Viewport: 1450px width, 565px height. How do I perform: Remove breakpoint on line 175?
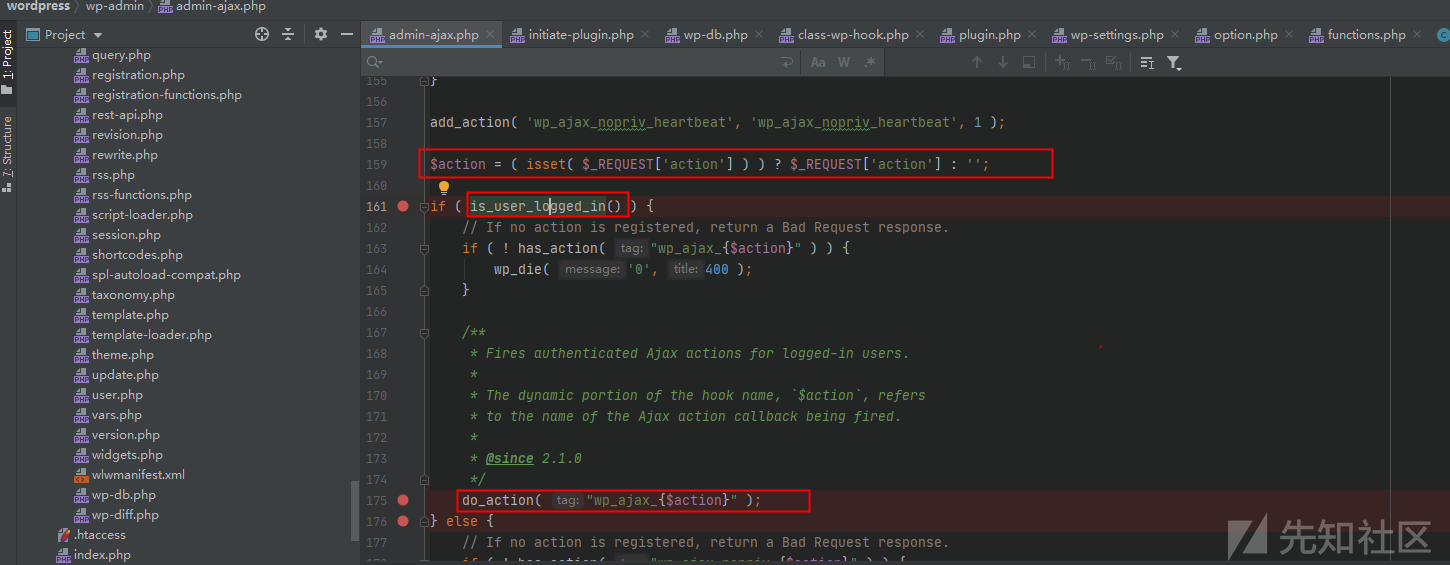click(x=403, y=500)
